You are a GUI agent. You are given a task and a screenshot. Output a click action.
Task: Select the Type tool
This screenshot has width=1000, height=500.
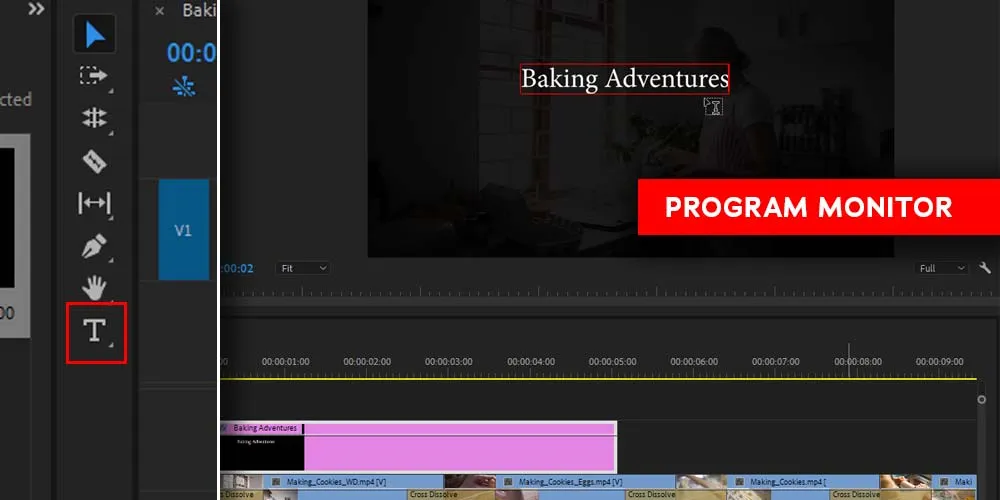pos(95,332)
